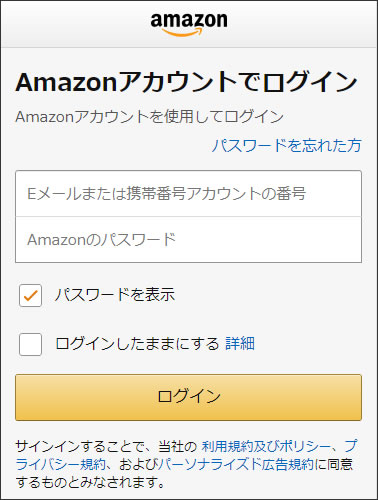Focus the Eメールまたは携帯番号 input field

point(188,194)
